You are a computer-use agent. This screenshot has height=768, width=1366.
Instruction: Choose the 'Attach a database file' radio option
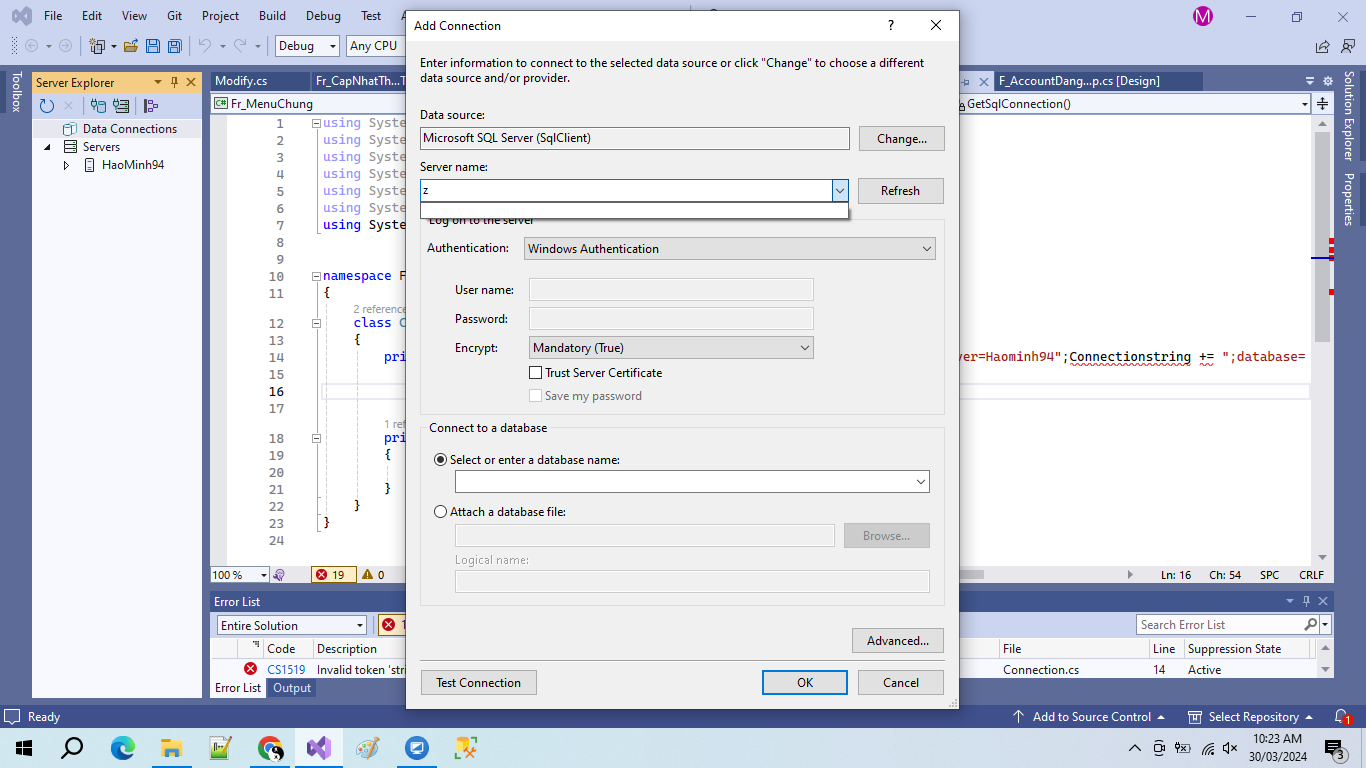tap(441, 512)
